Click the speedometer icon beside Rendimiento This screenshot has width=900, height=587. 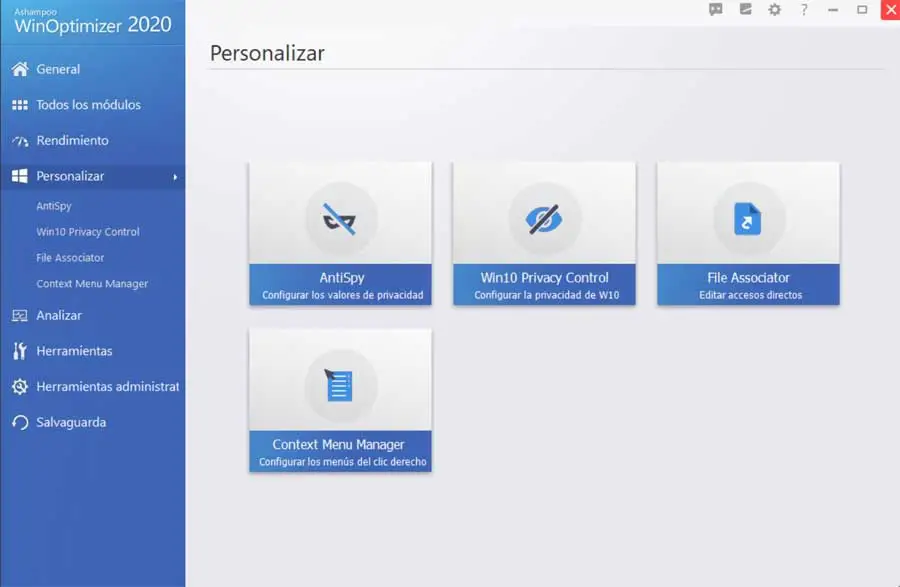[x=20, y=141]
